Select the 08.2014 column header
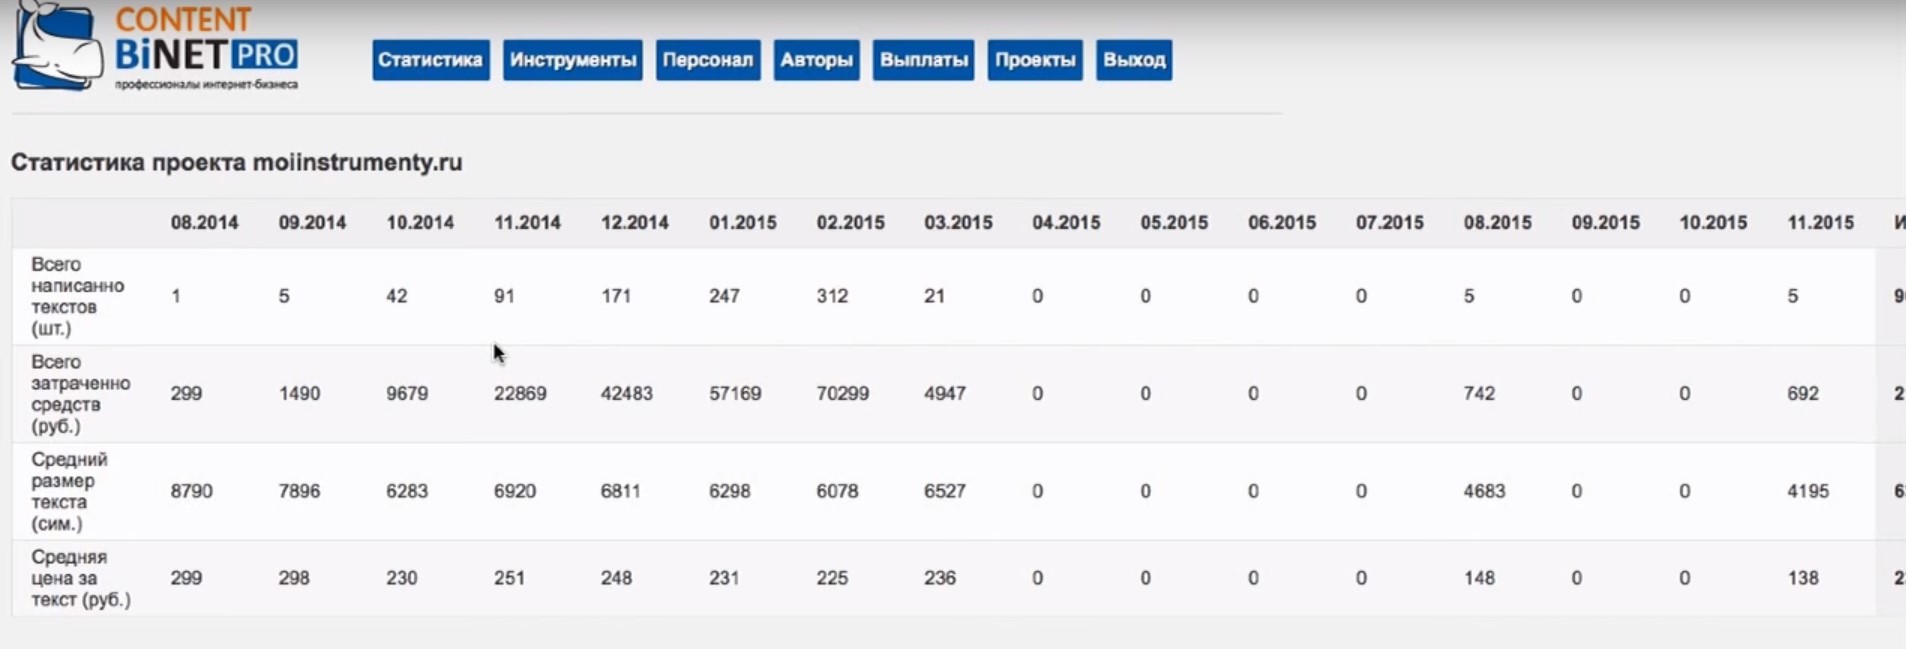The height and width of the screenshot is (649, 1906). tap(205, 223)
